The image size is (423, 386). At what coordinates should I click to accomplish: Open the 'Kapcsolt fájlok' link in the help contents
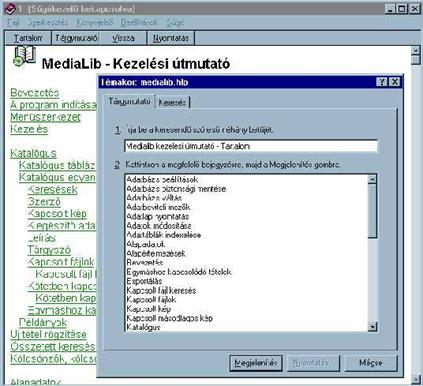(61, 262)
